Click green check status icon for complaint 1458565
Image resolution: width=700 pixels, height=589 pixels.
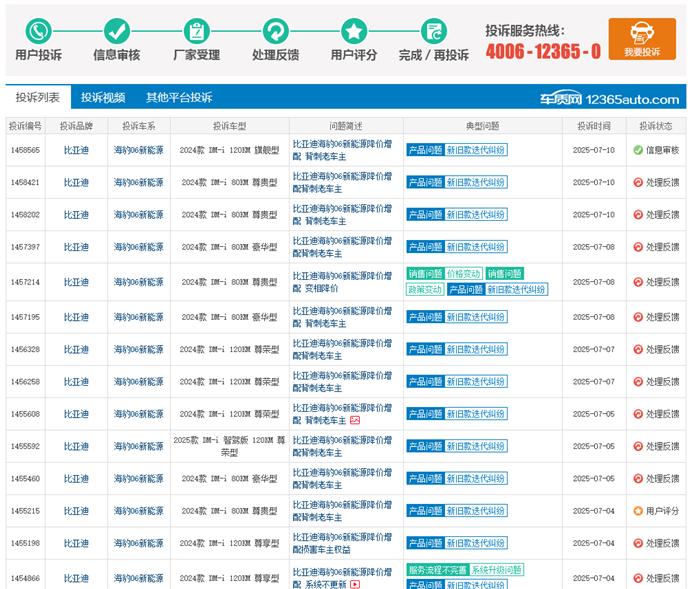click(638, 150)
